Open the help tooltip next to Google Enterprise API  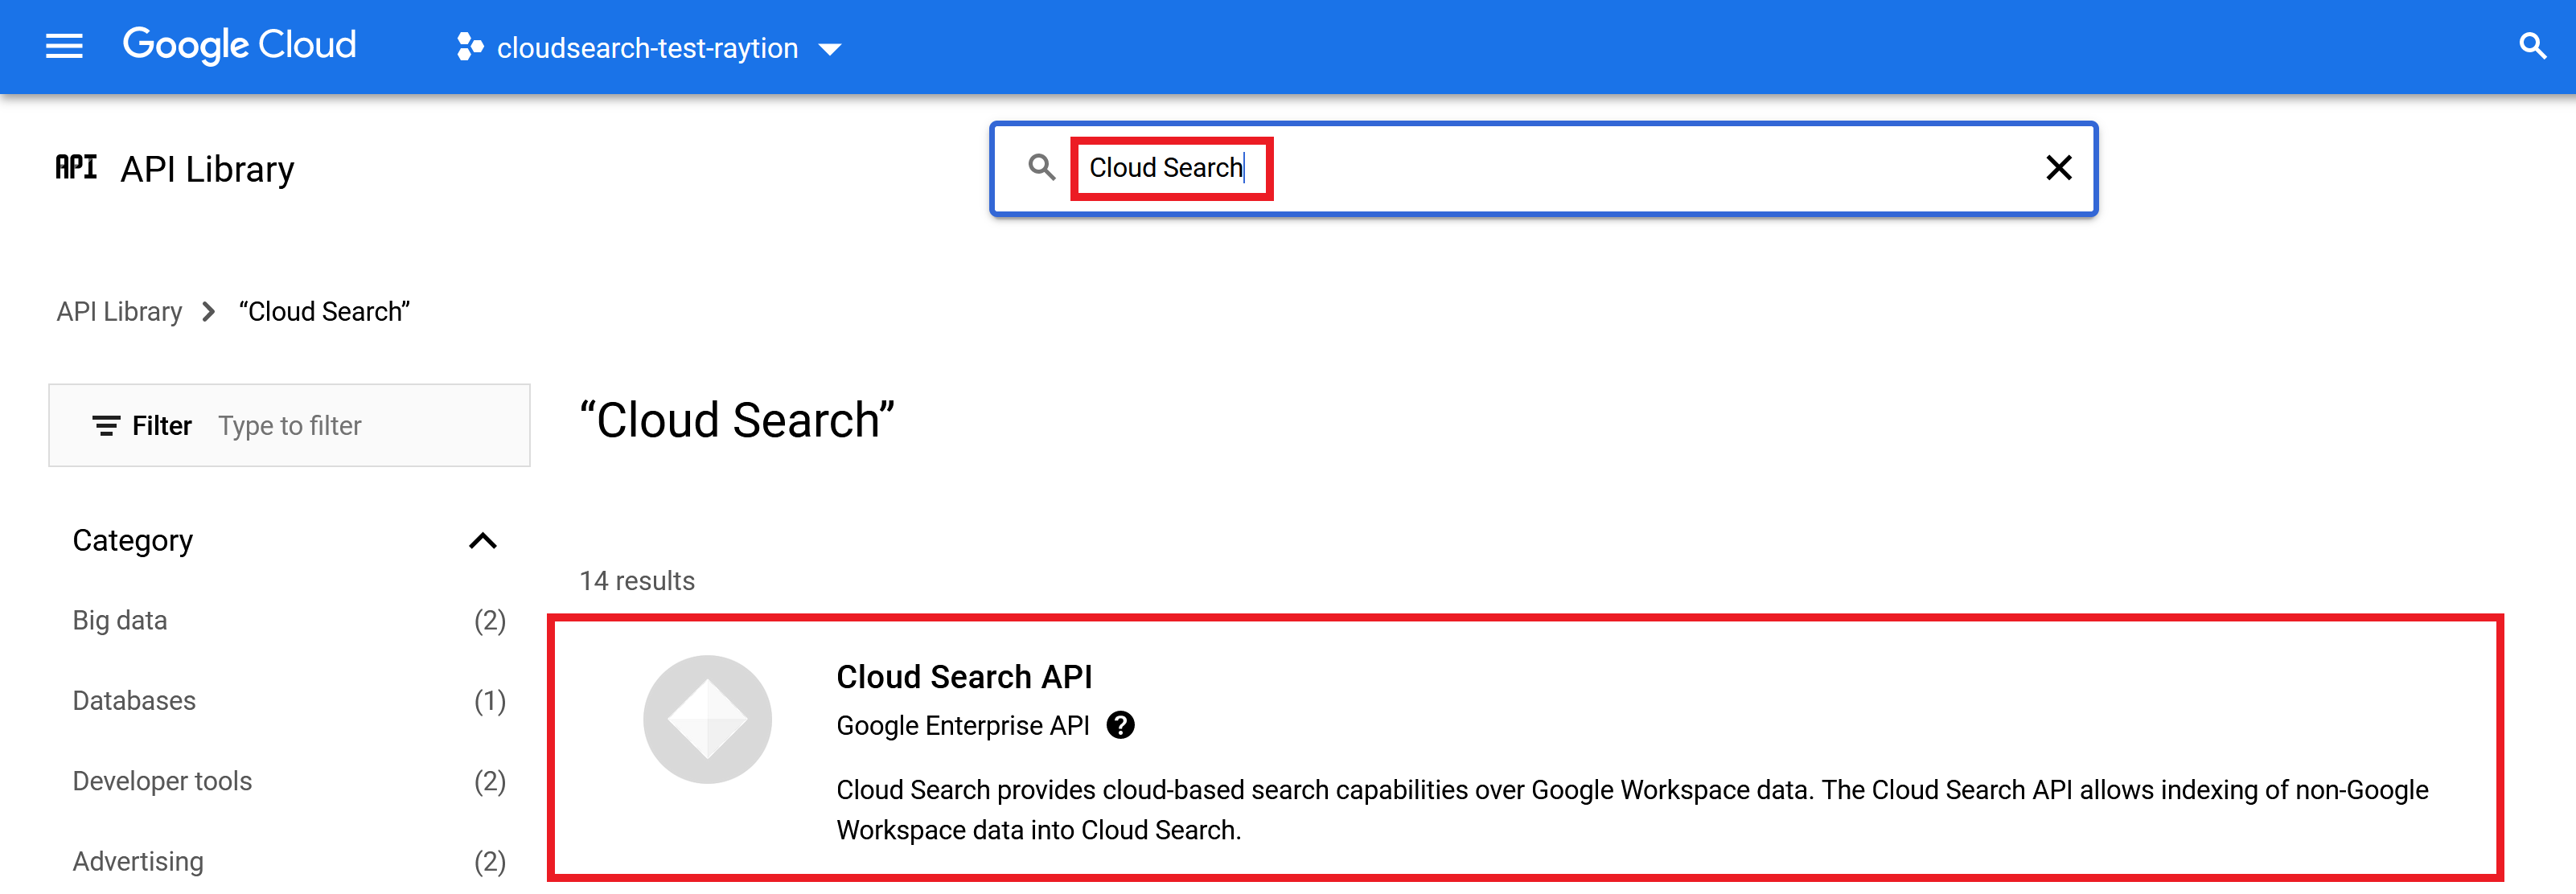click(1122, 725)
